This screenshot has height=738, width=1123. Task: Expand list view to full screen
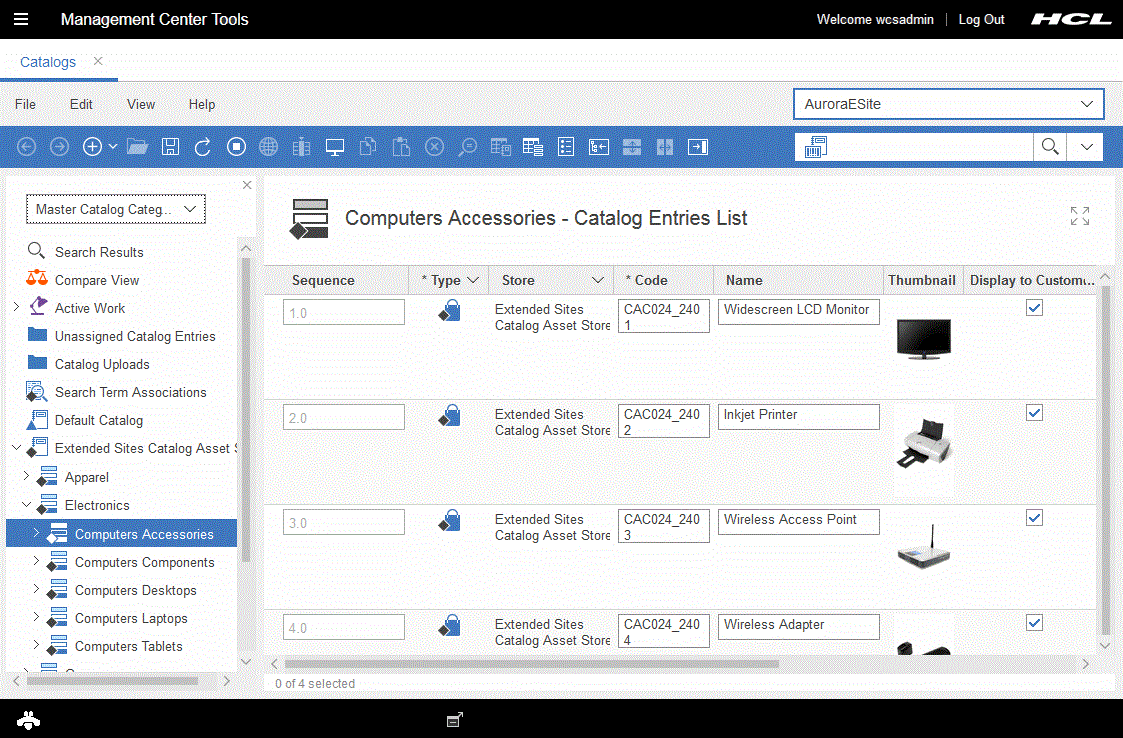tap(1079, 216)
